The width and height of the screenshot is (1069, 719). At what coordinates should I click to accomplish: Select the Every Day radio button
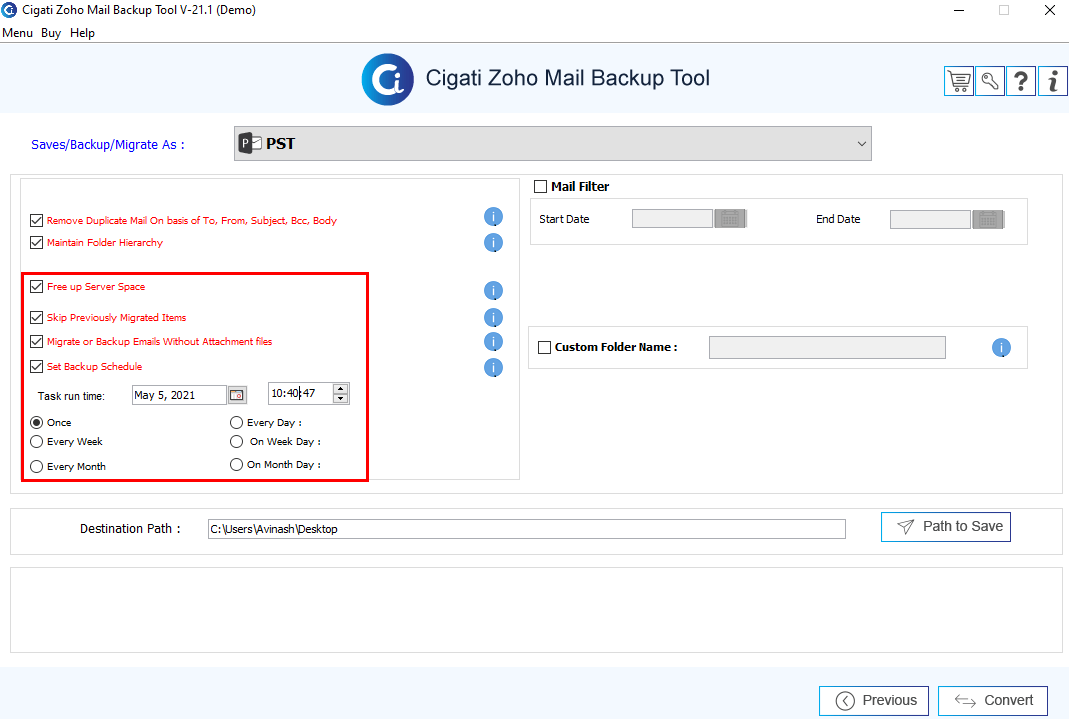click(237, 423)
